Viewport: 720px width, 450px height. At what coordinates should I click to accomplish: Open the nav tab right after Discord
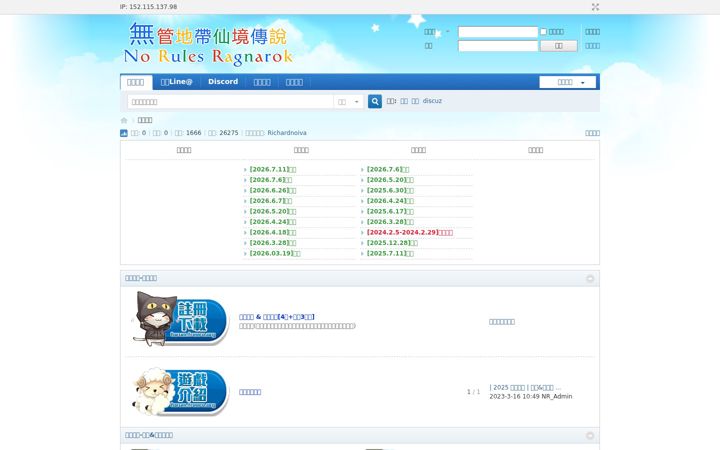262,82
